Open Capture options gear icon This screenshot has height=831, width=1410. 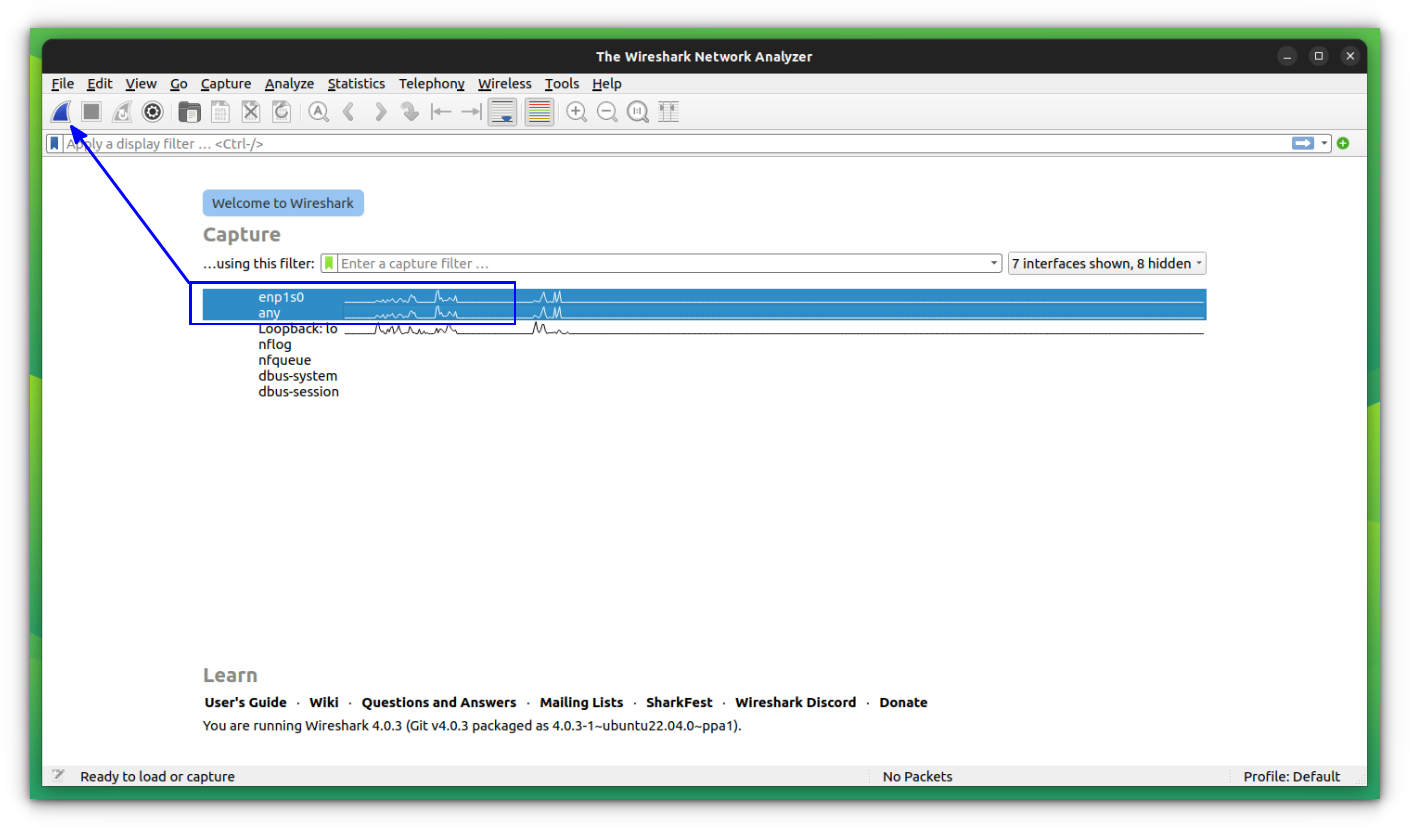[x=152, y=112]
